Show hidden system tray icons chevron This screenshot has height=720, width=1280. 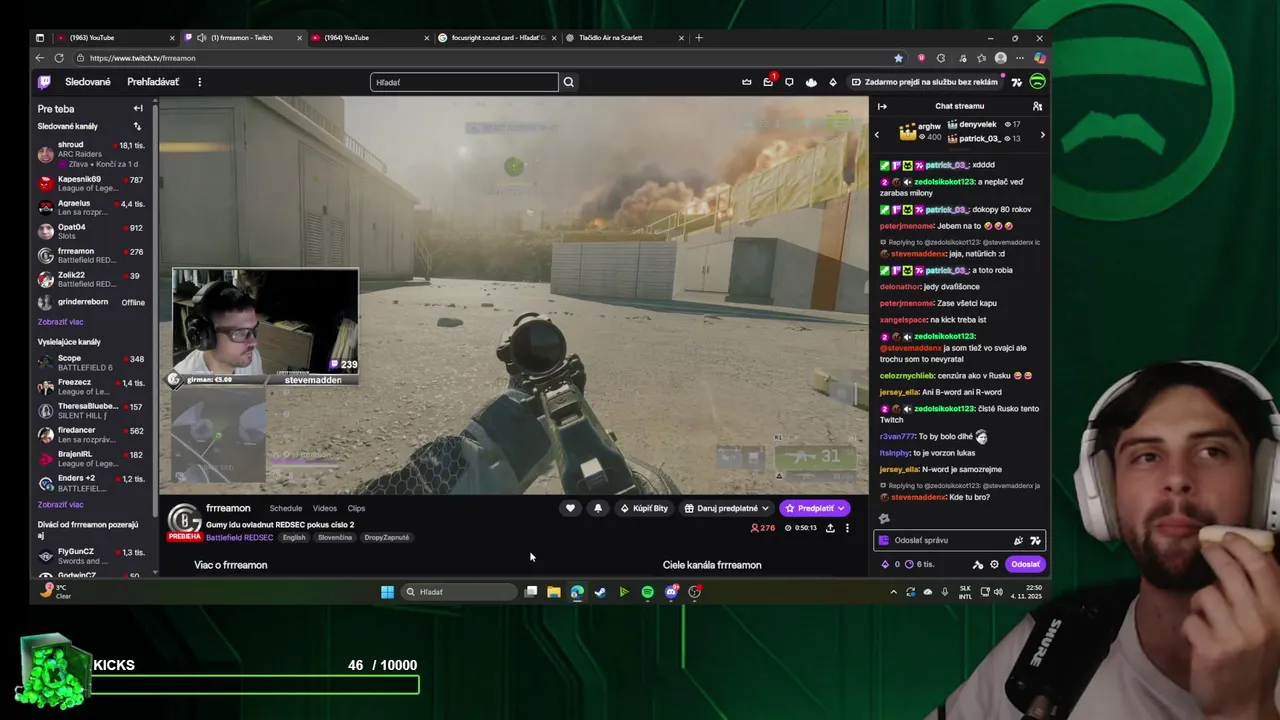pos(893,592)
